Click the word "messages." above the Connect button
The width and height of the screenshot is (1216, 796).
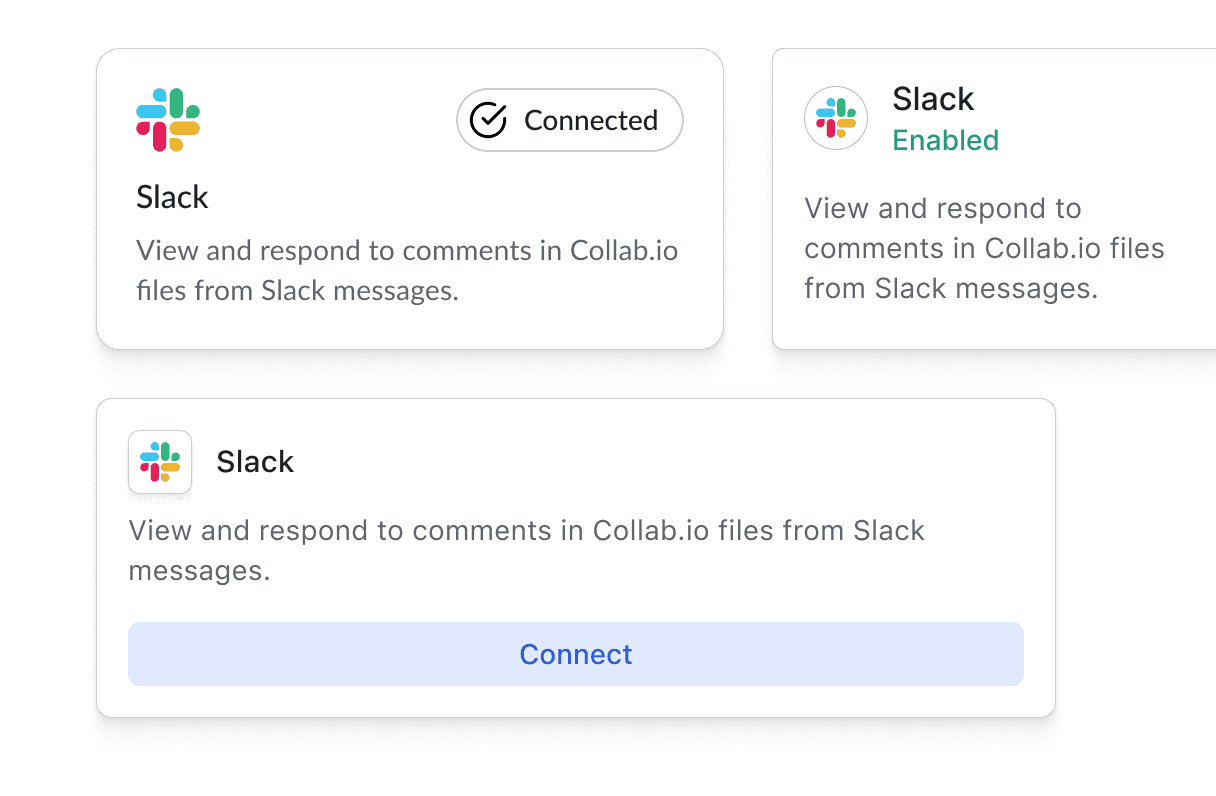click(x=200, y=571)
